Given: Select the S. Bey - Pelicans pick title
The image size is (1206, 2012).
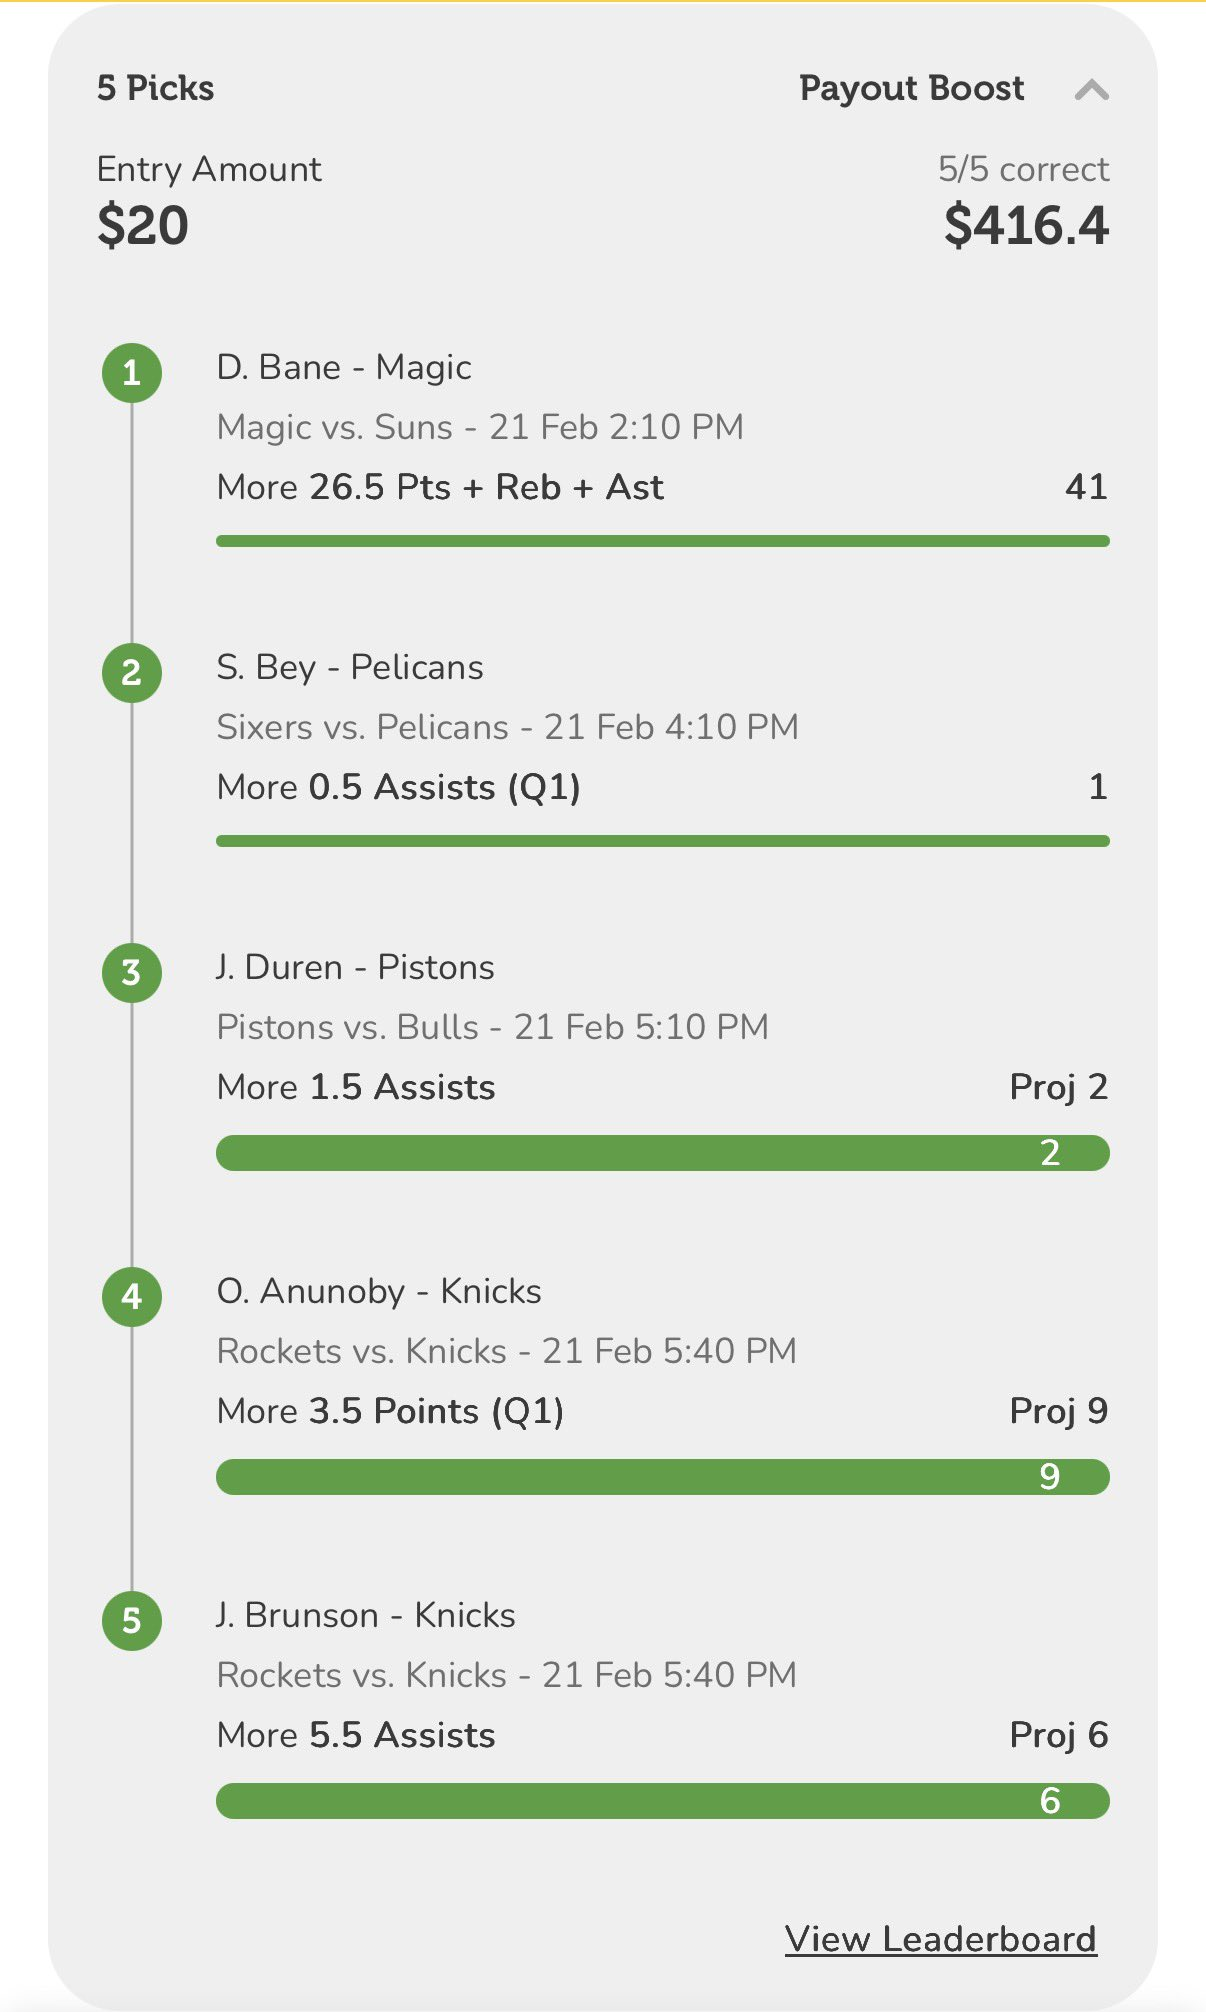Looking at the screenshot, I should click(x=350, y=668).
